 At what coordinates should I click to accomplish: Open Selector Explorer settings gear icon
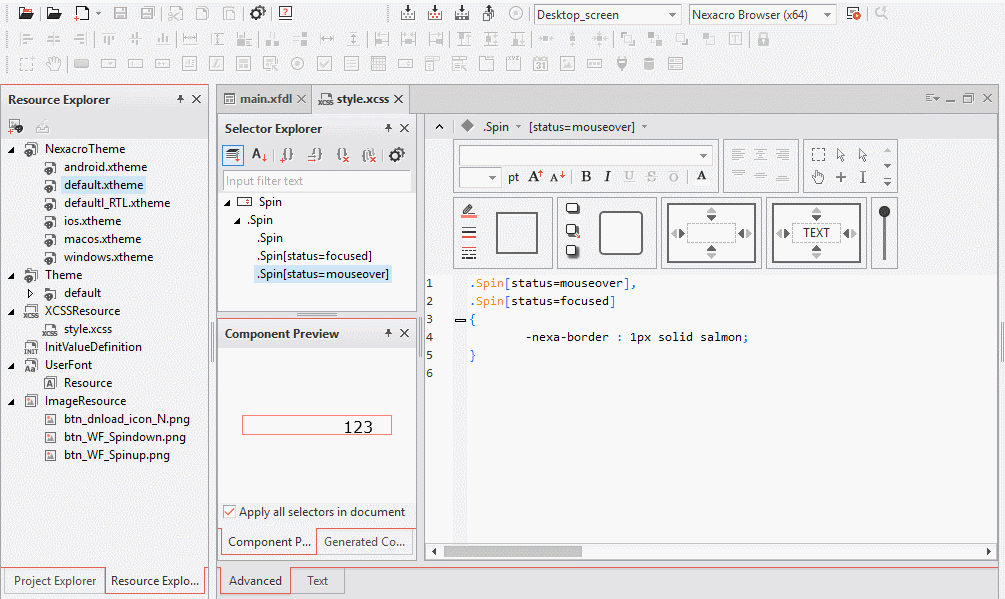click(x=397, y=155)
